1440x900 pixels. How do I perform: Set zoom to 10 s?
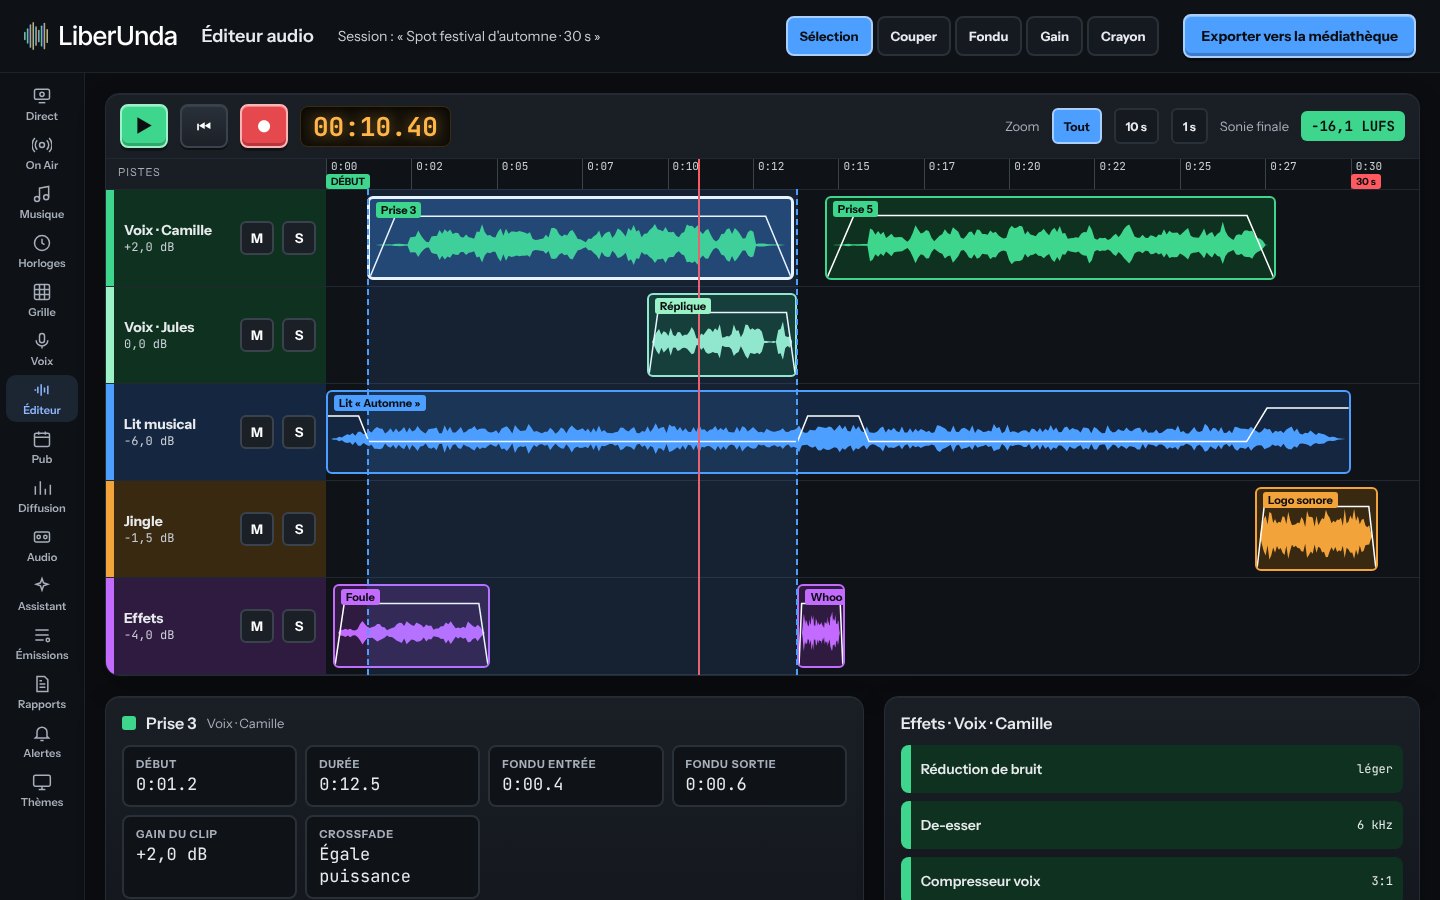tap(1136, 126)
